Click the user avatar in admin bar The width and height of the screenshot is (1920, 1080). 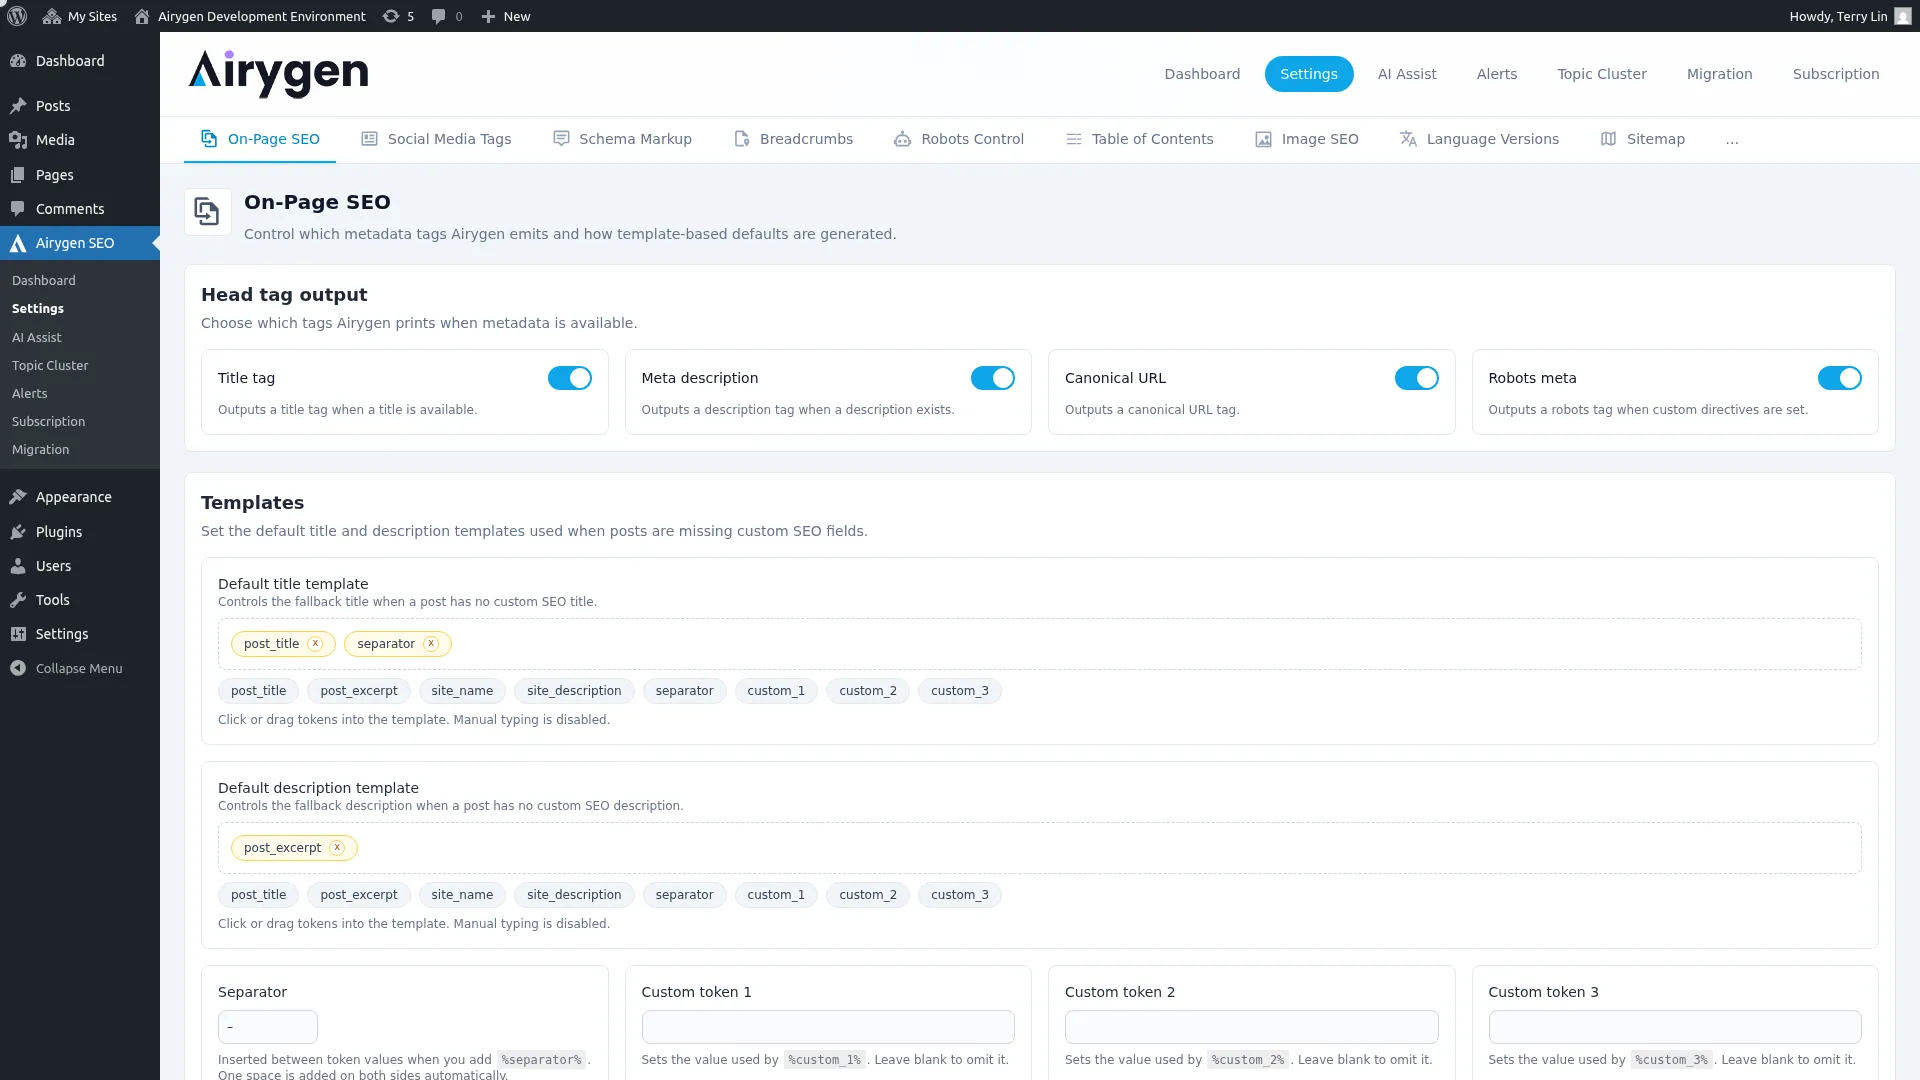click(x=1903, y=16)
